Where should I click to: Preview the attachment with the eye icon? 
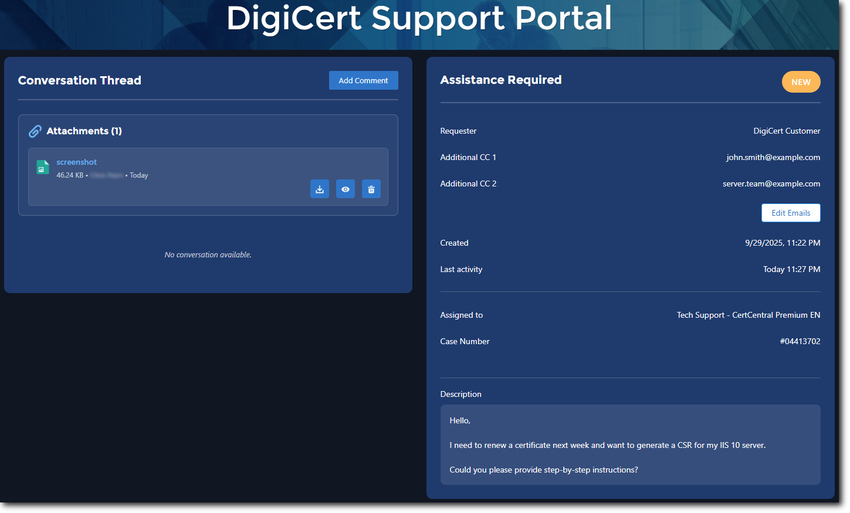coord(345,189)
